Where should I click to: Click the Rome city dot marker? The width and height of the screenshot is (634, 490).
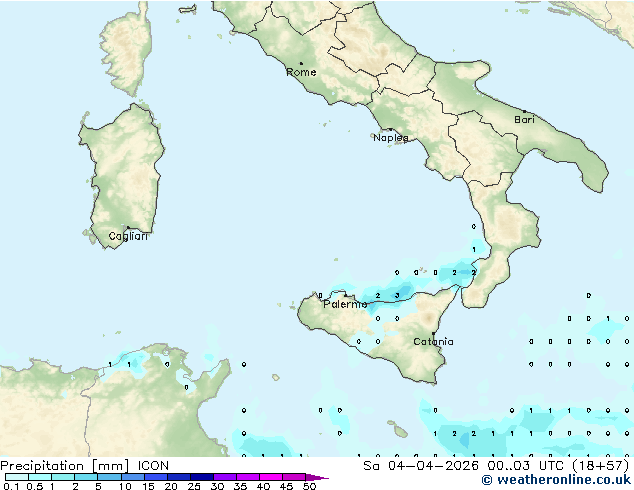point(301,63)
